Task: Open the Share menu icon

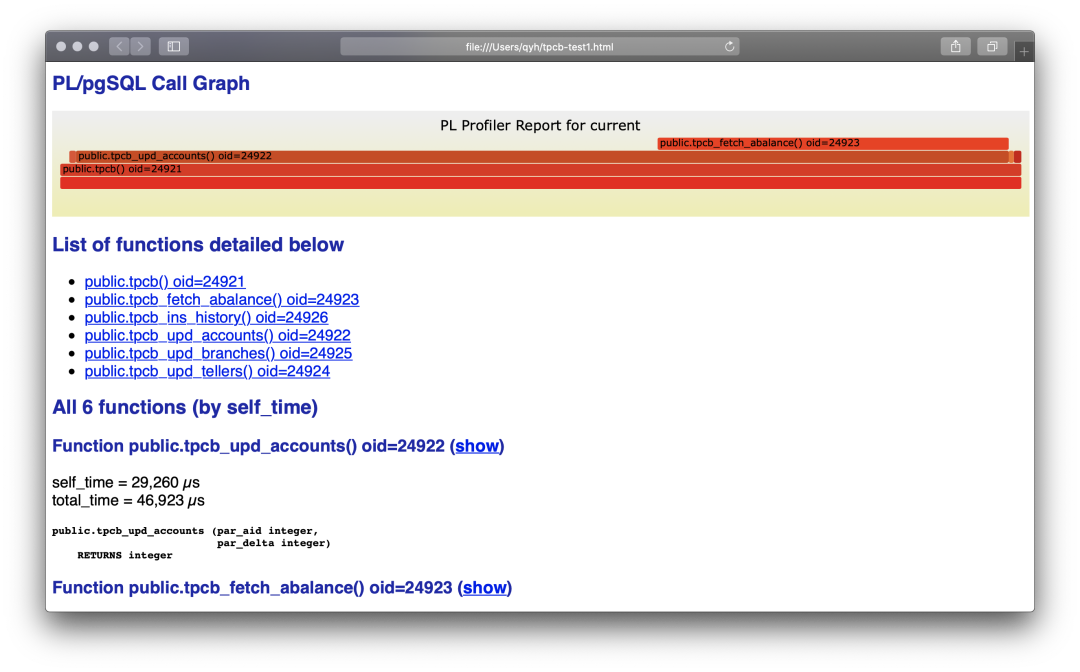Action: (x=955, y=46)
